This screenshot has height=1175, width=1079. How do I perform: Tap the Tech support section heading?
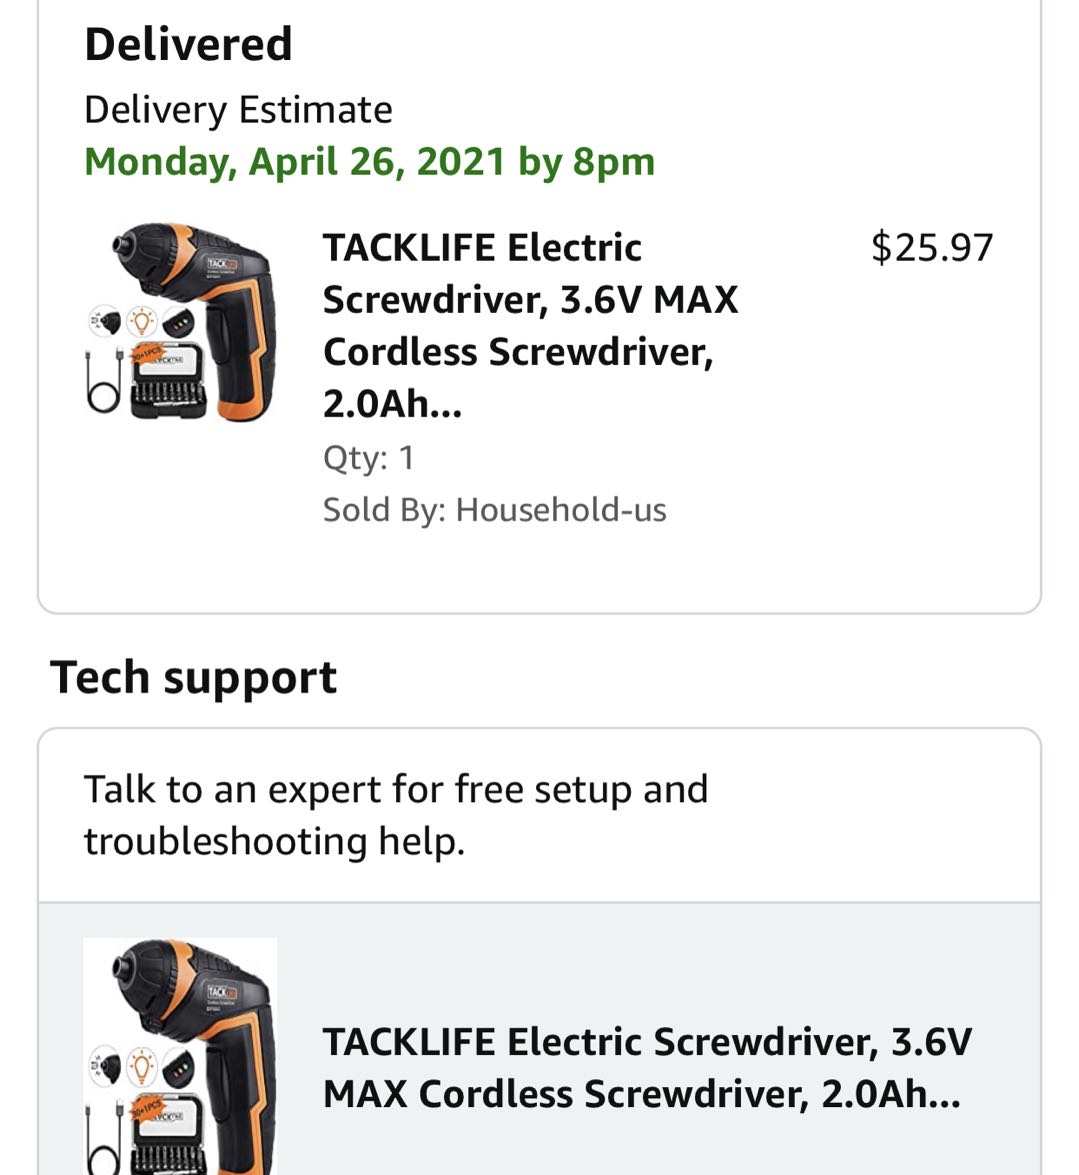[x=193, y=677]
